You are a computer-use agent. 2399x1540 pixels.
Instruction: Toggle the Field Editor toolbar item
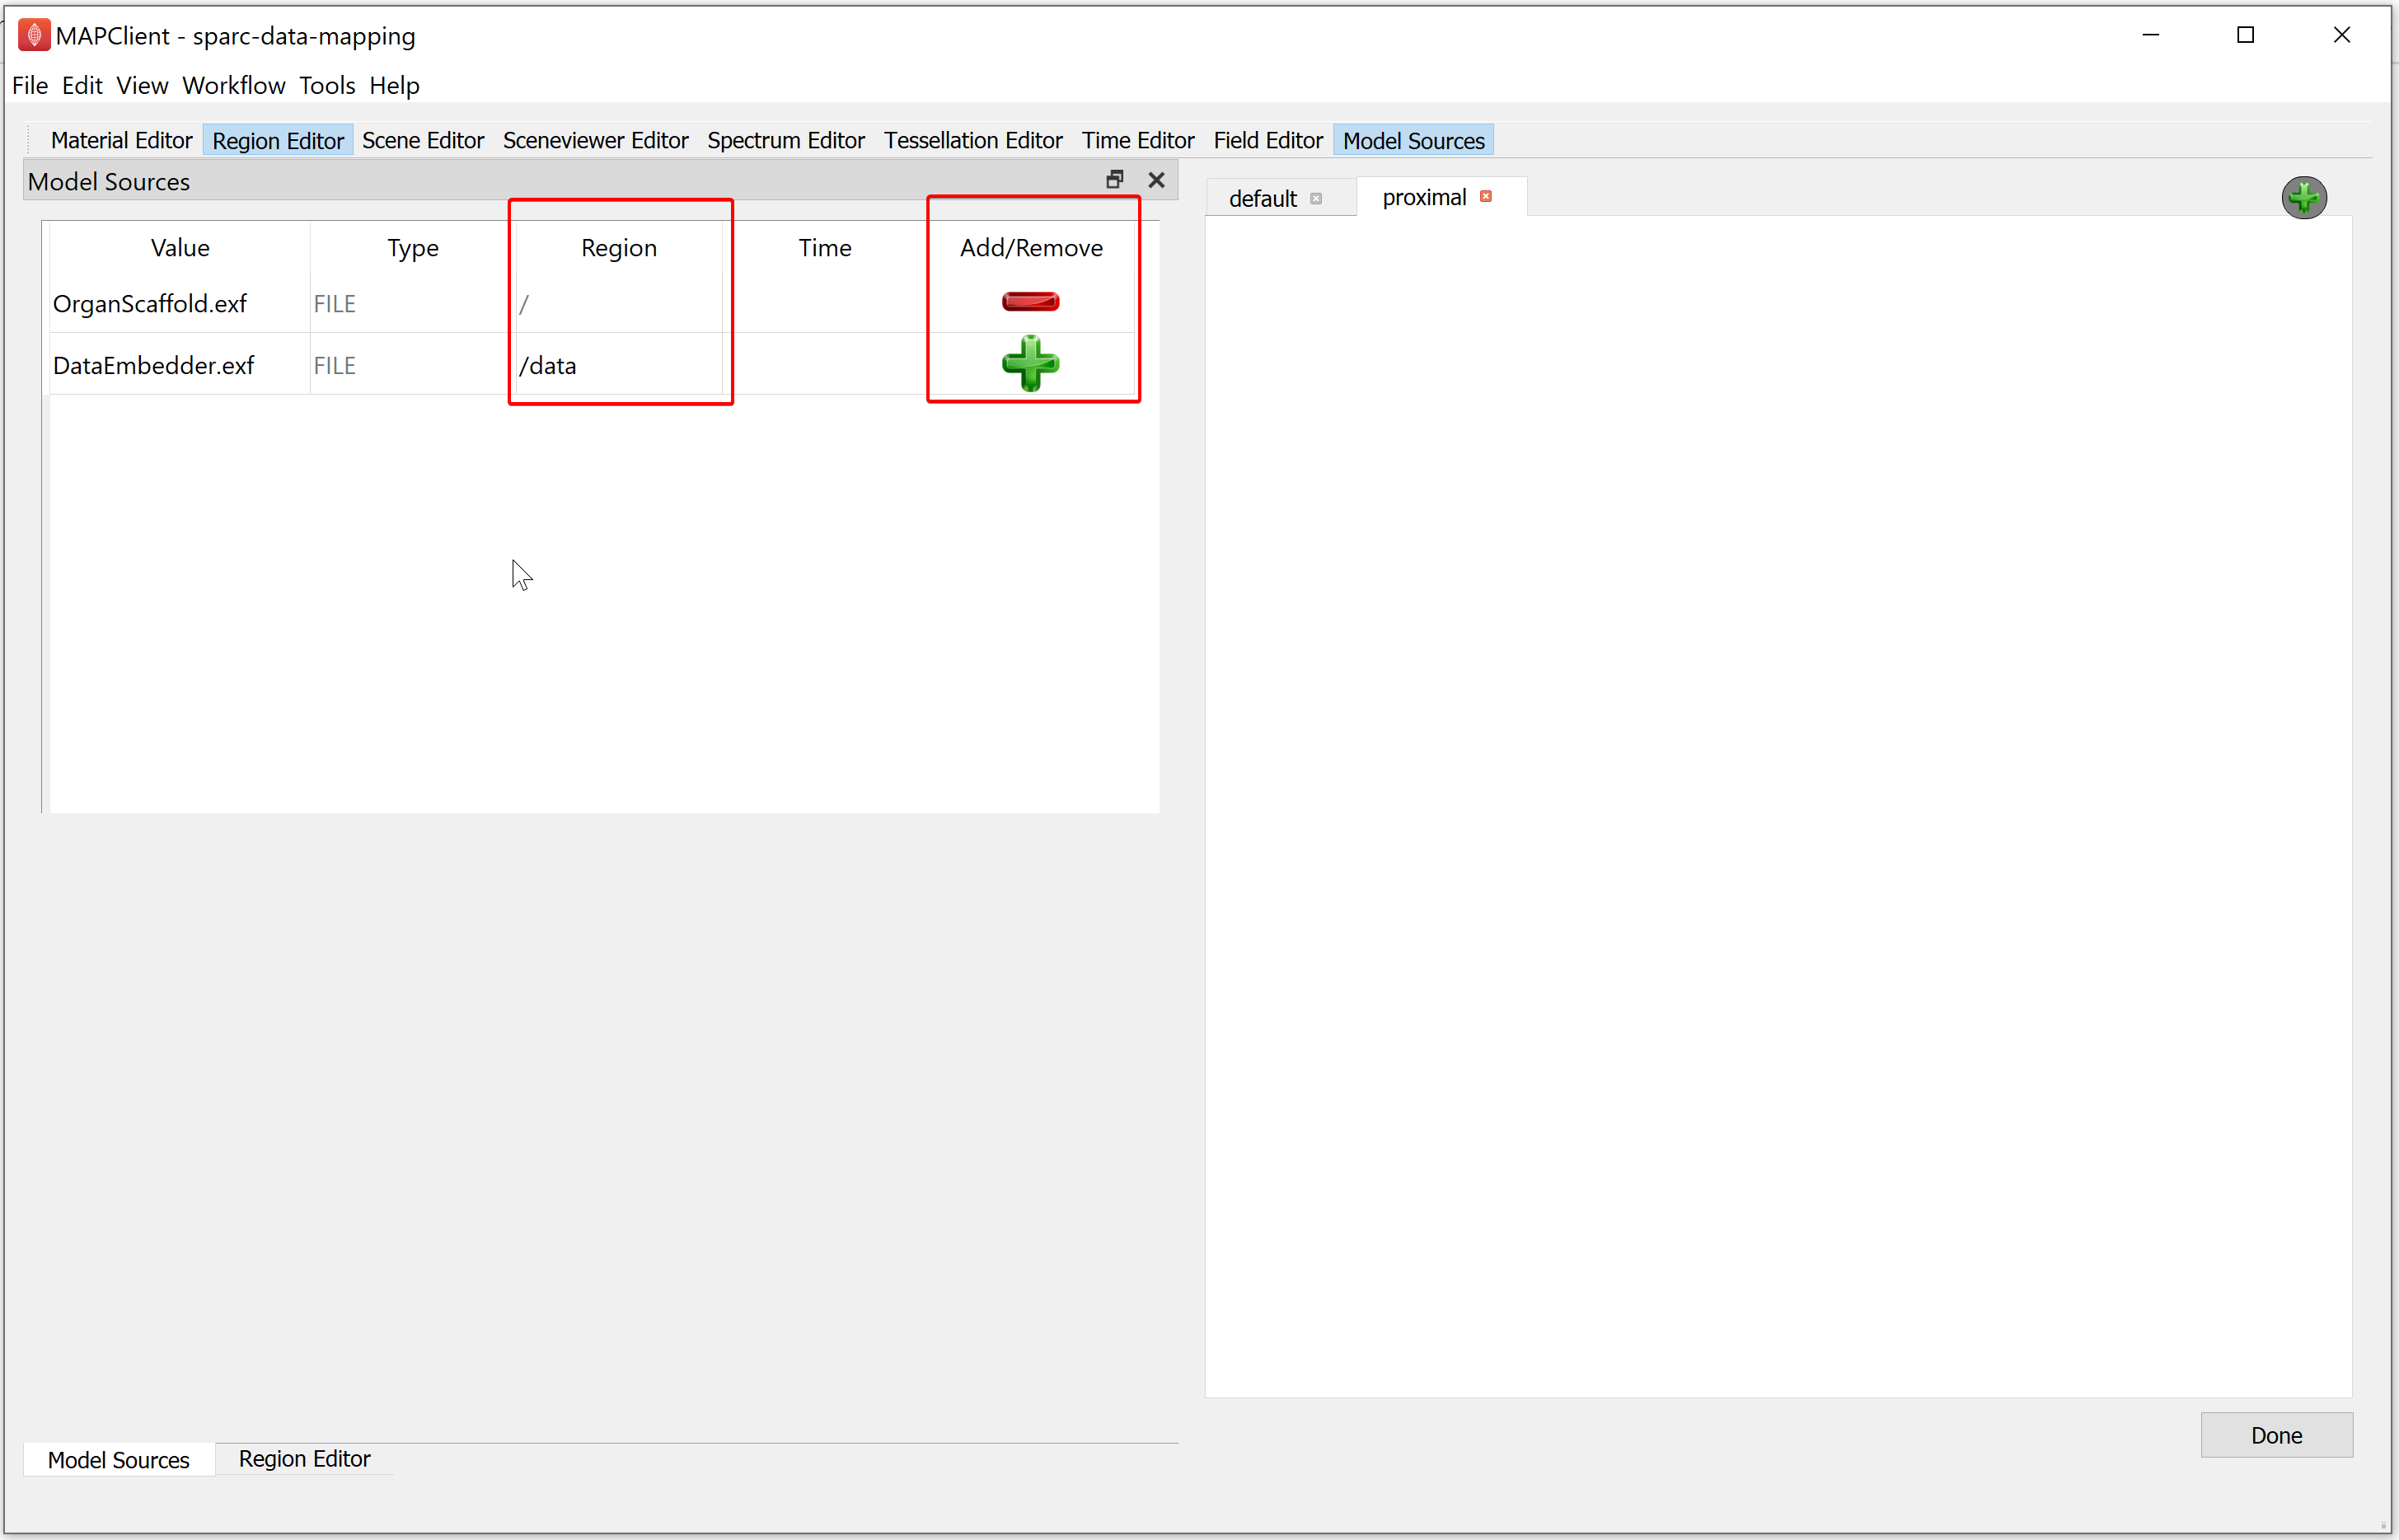click(1268, 140)
